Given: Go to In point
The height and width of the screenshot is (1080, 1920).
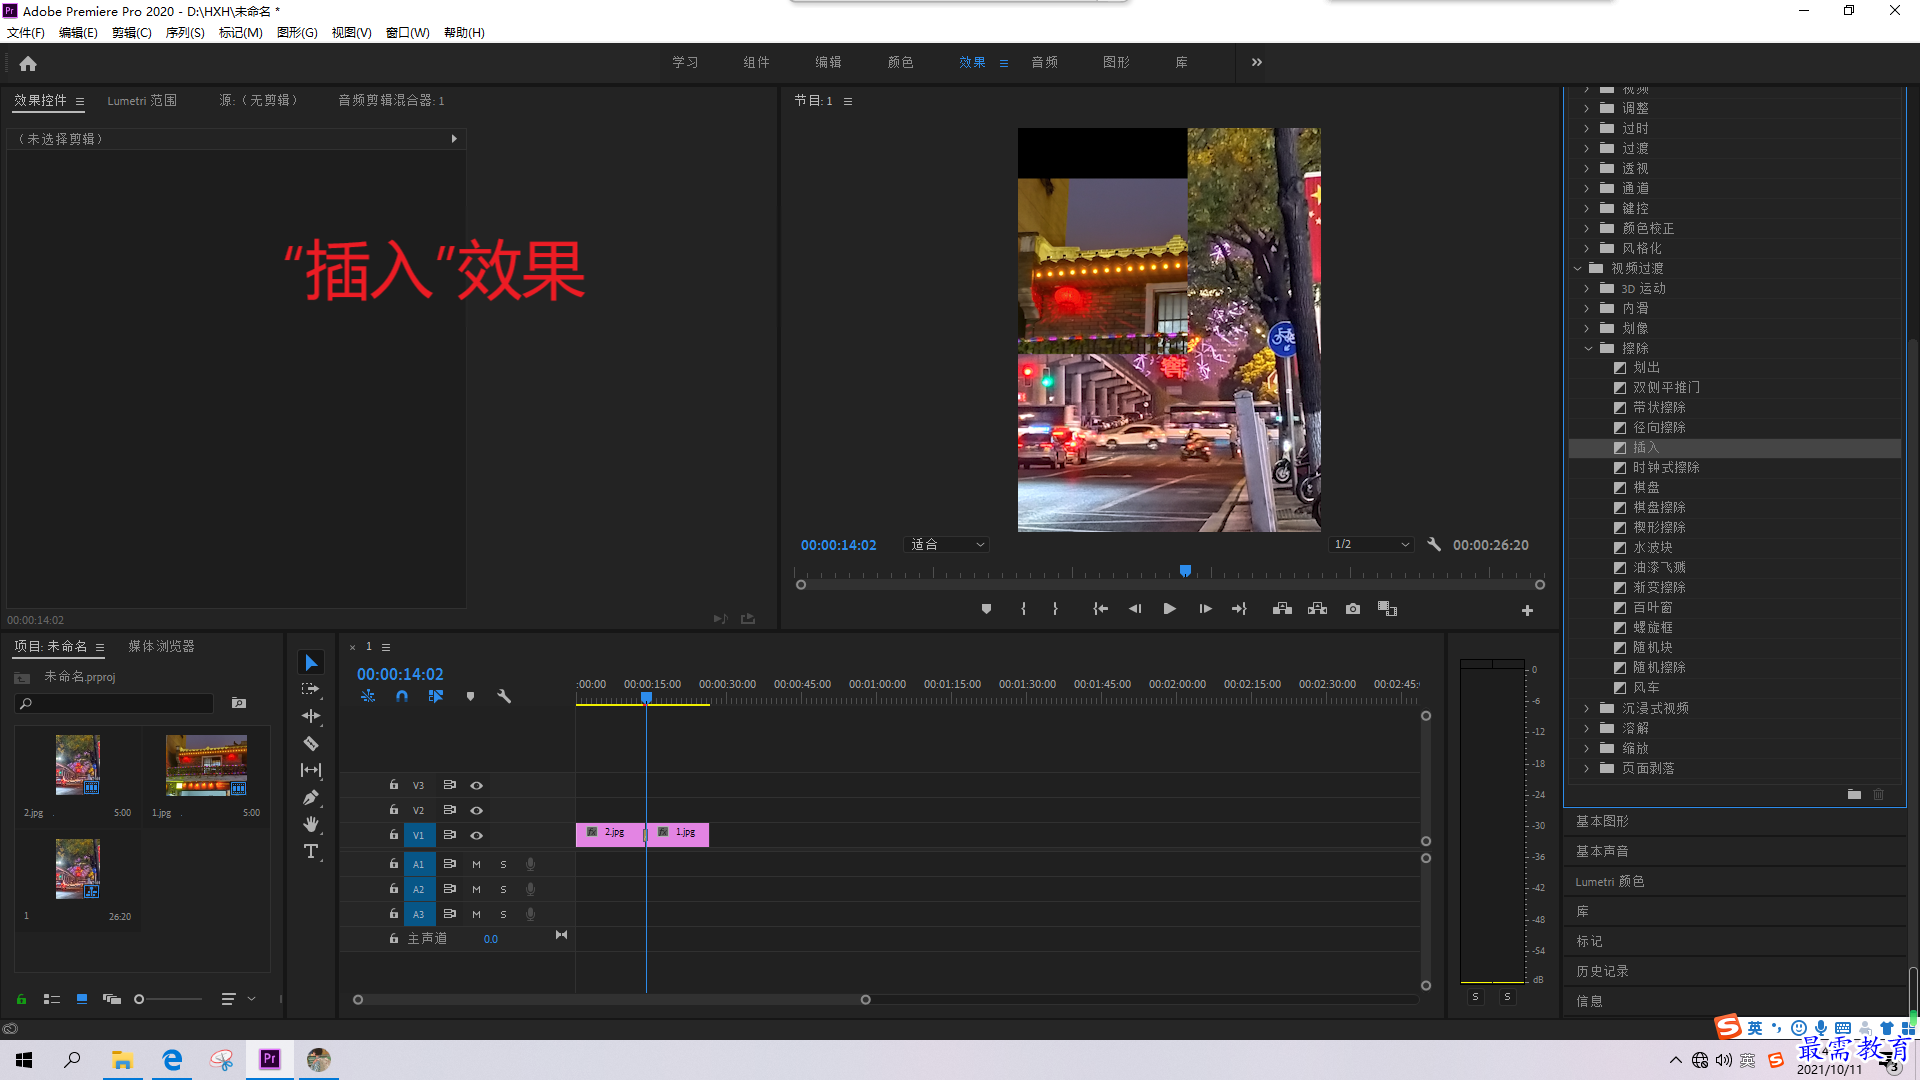Looking at the screenshot, I should tap(1101, 609).
